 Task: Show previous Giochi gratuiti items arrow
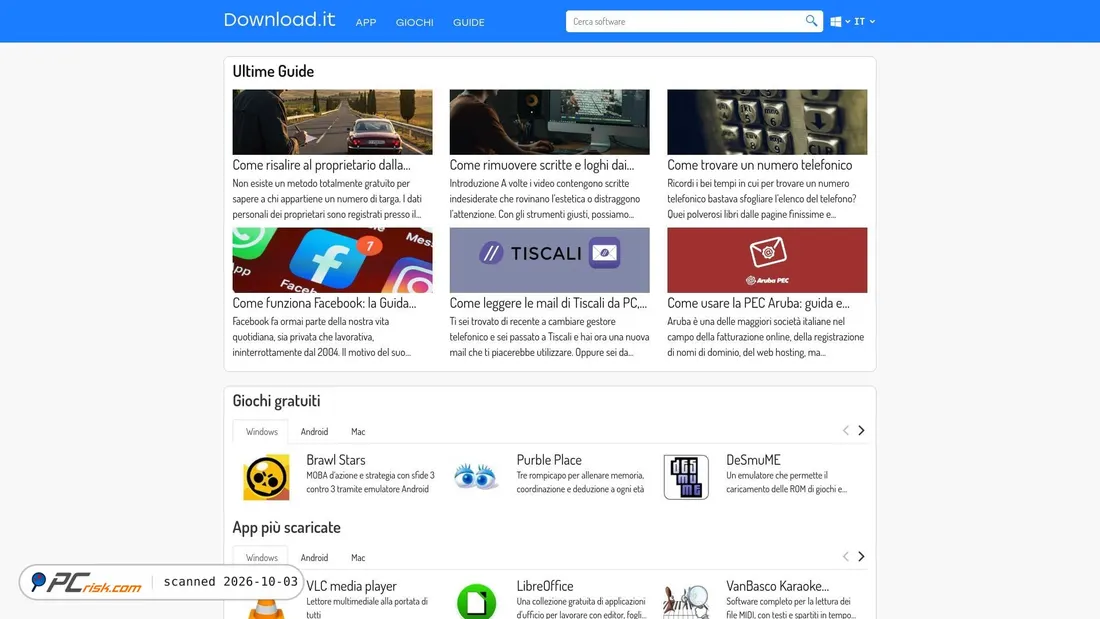point(845,430)
